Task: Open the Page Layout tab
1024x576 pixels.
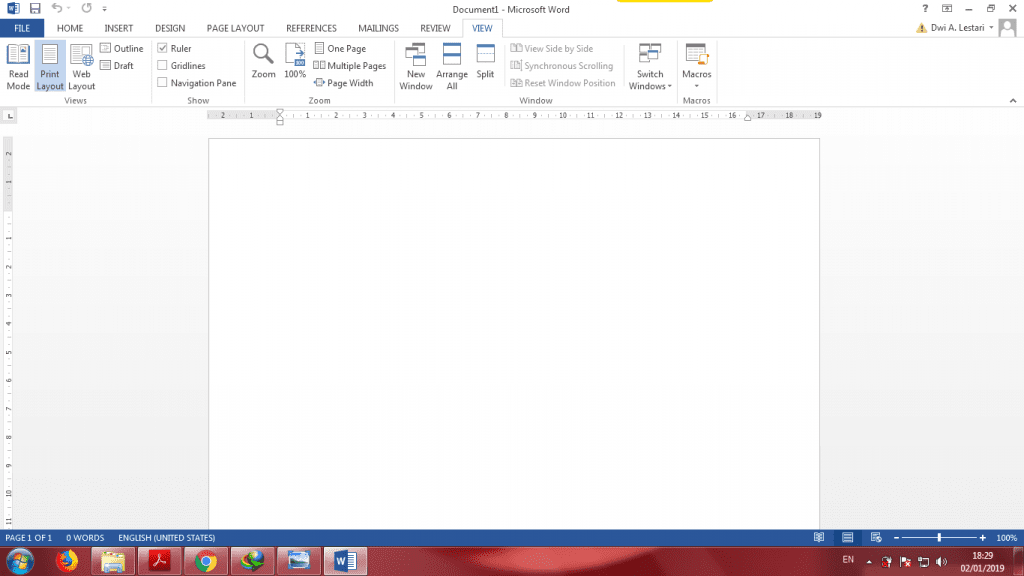Action: point(235,28)
